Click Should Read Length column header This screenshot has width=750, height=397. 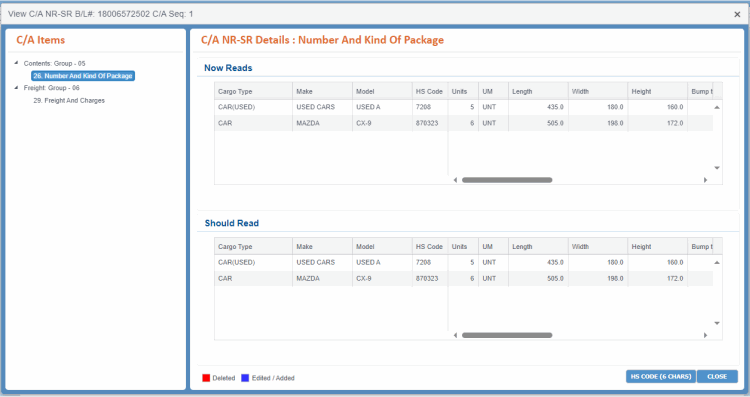[x=539, y=246]
